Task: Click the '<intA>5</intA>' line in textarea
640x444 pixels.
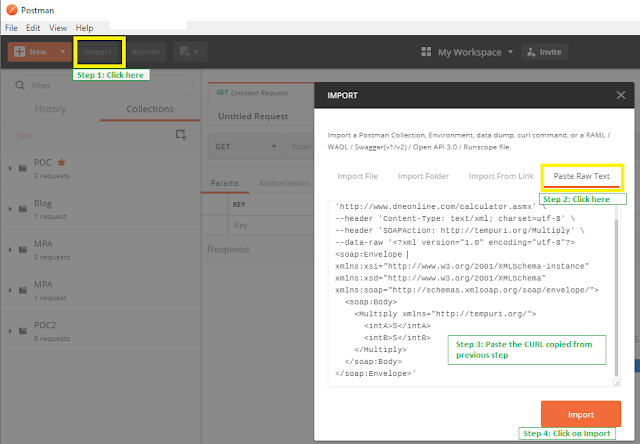Action: [398, 326]
